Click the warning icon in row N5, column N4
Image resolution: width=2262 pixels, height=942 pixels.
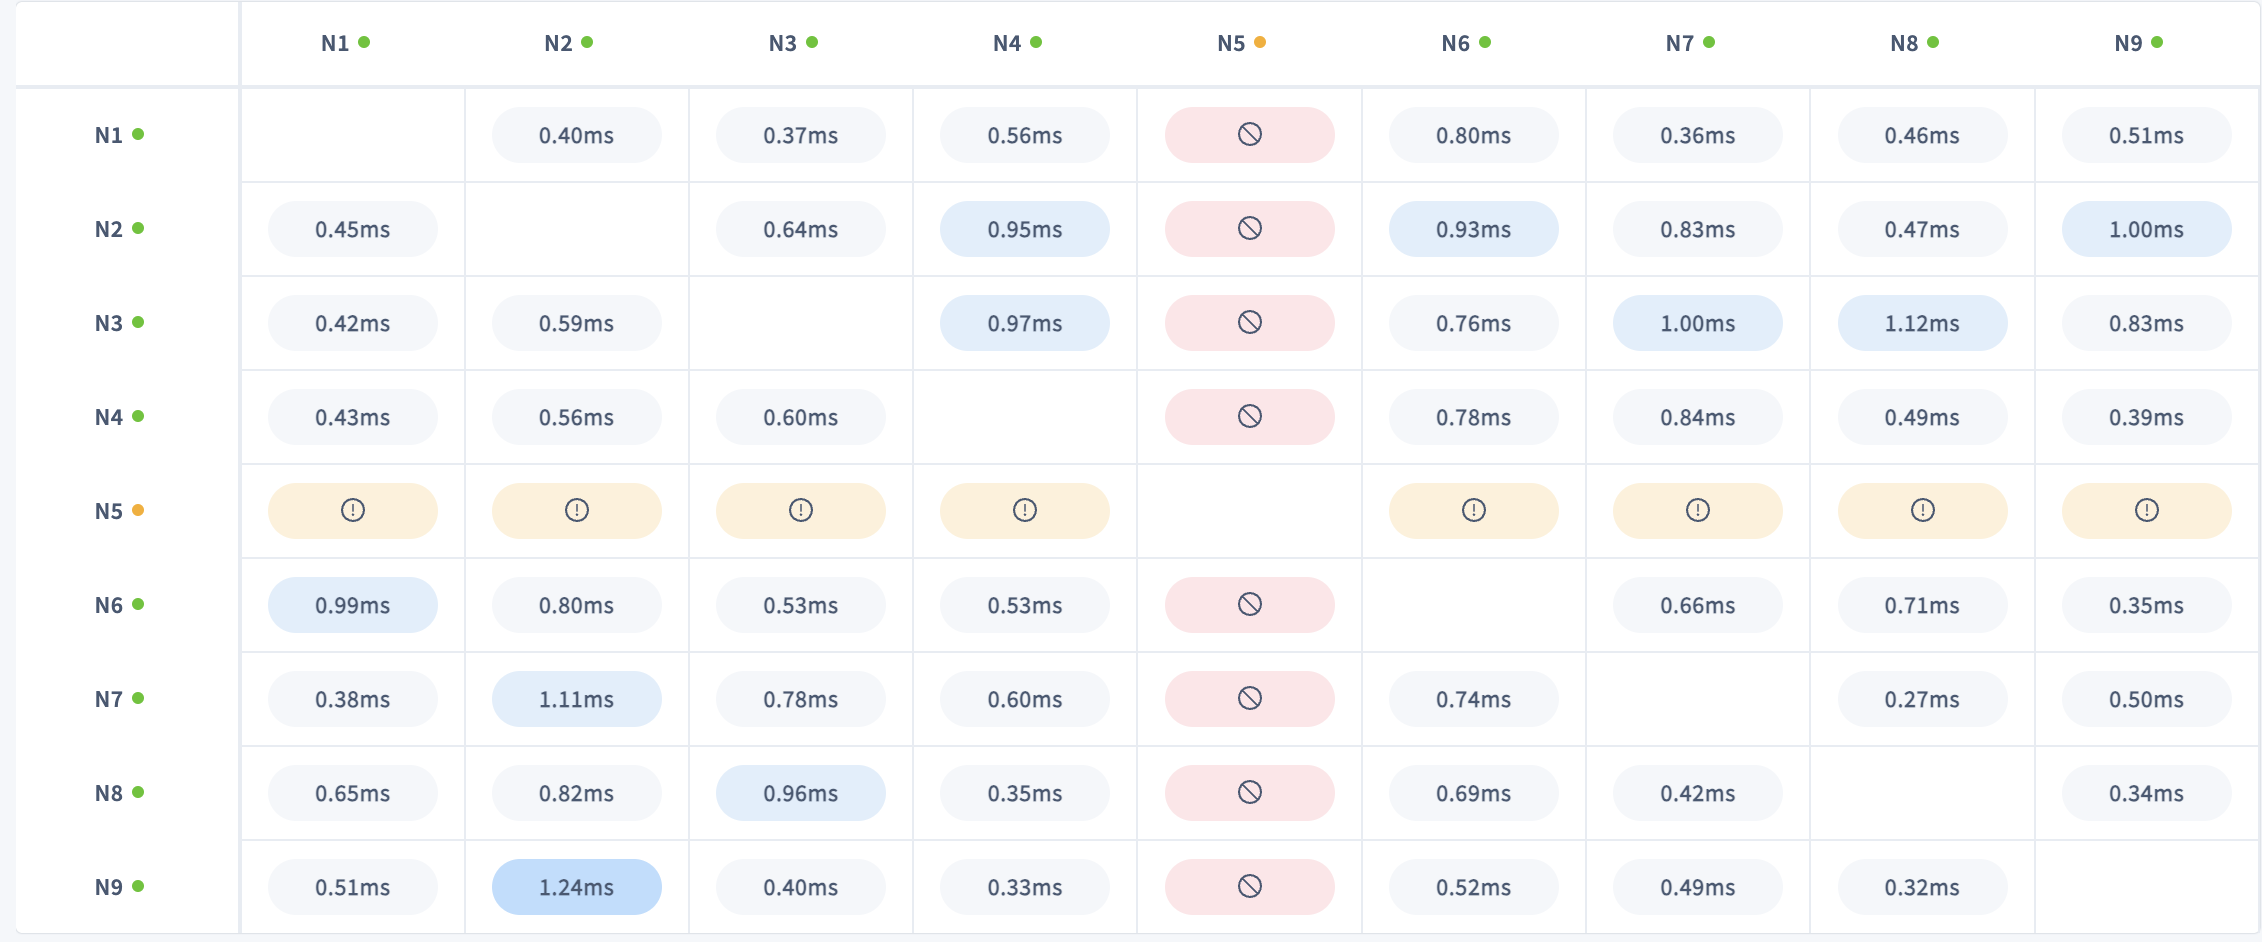pos(1024,511)
